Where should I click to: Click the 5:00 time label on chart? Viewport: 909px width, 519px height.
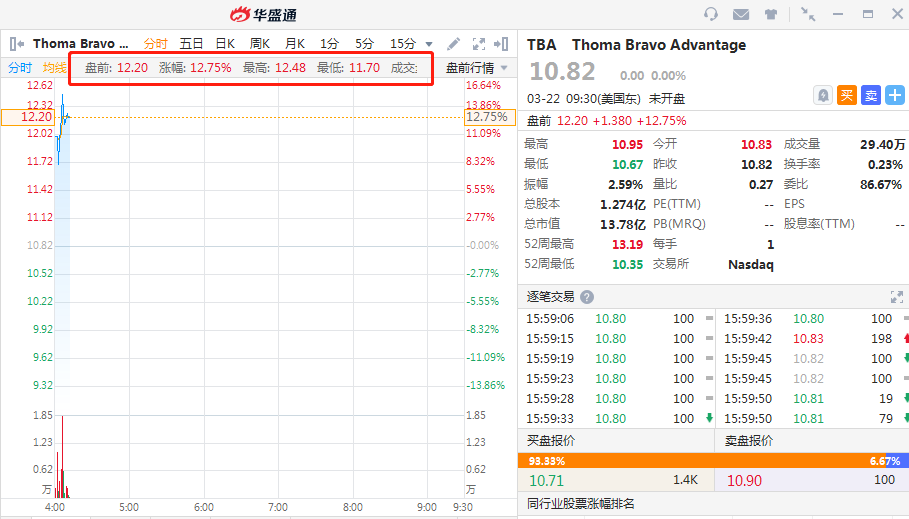pos(129,507)
